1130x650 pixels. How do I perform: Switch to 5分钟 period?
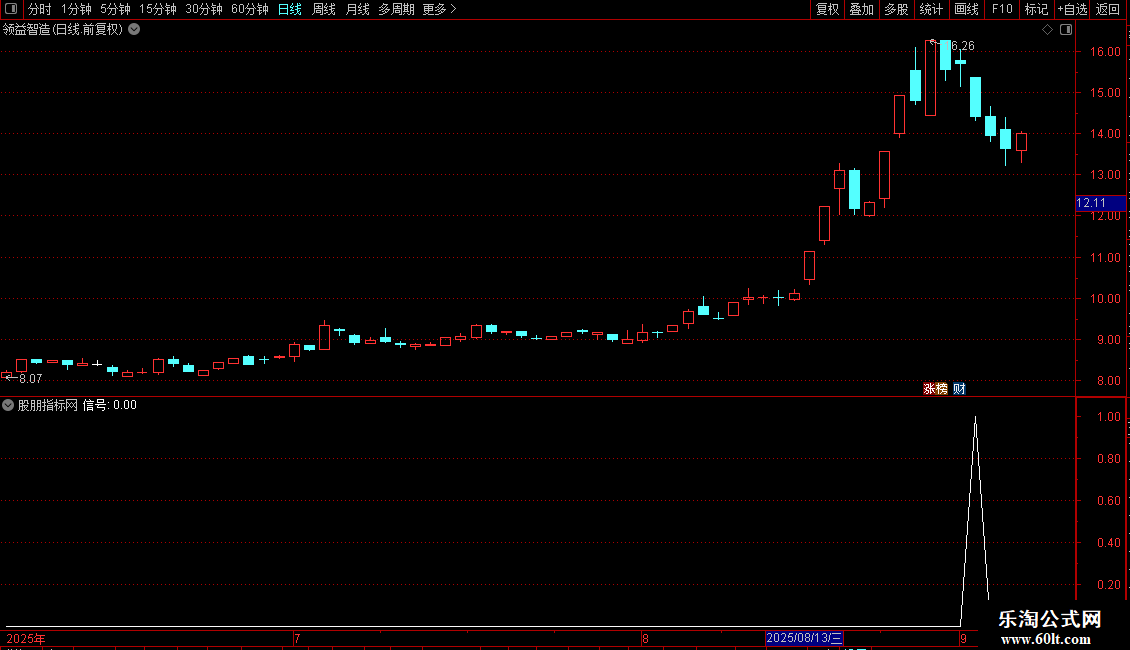click(x=115, y=9)
